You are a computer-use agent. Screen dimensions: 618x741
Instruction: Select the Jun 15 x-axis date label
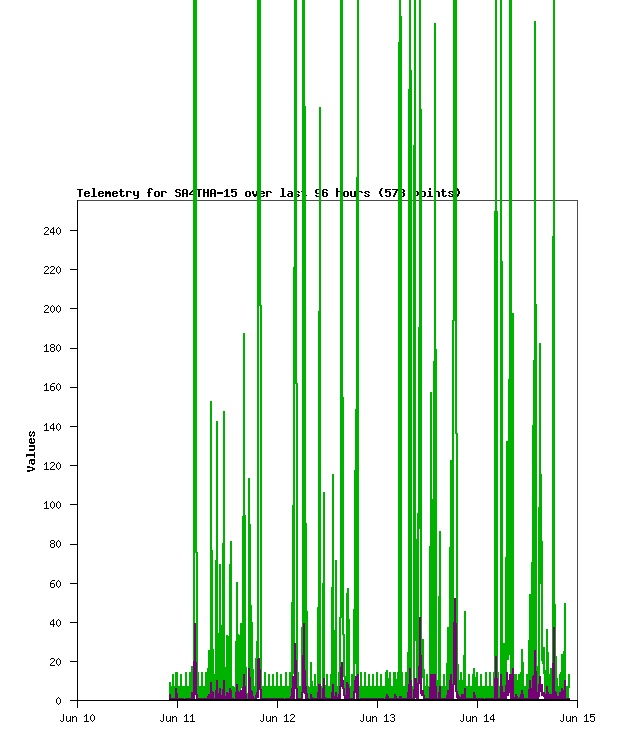click(x=576, y=717)
